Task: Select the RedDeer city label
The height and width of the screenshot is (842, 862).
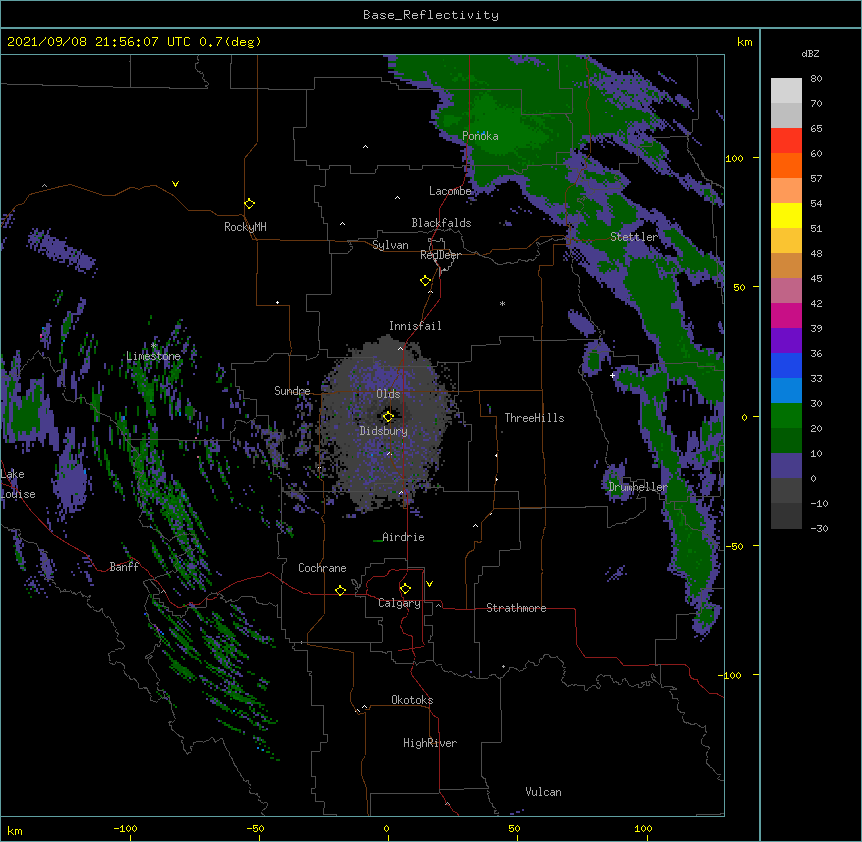Action: pyautogui.click(x=440, y=255)
